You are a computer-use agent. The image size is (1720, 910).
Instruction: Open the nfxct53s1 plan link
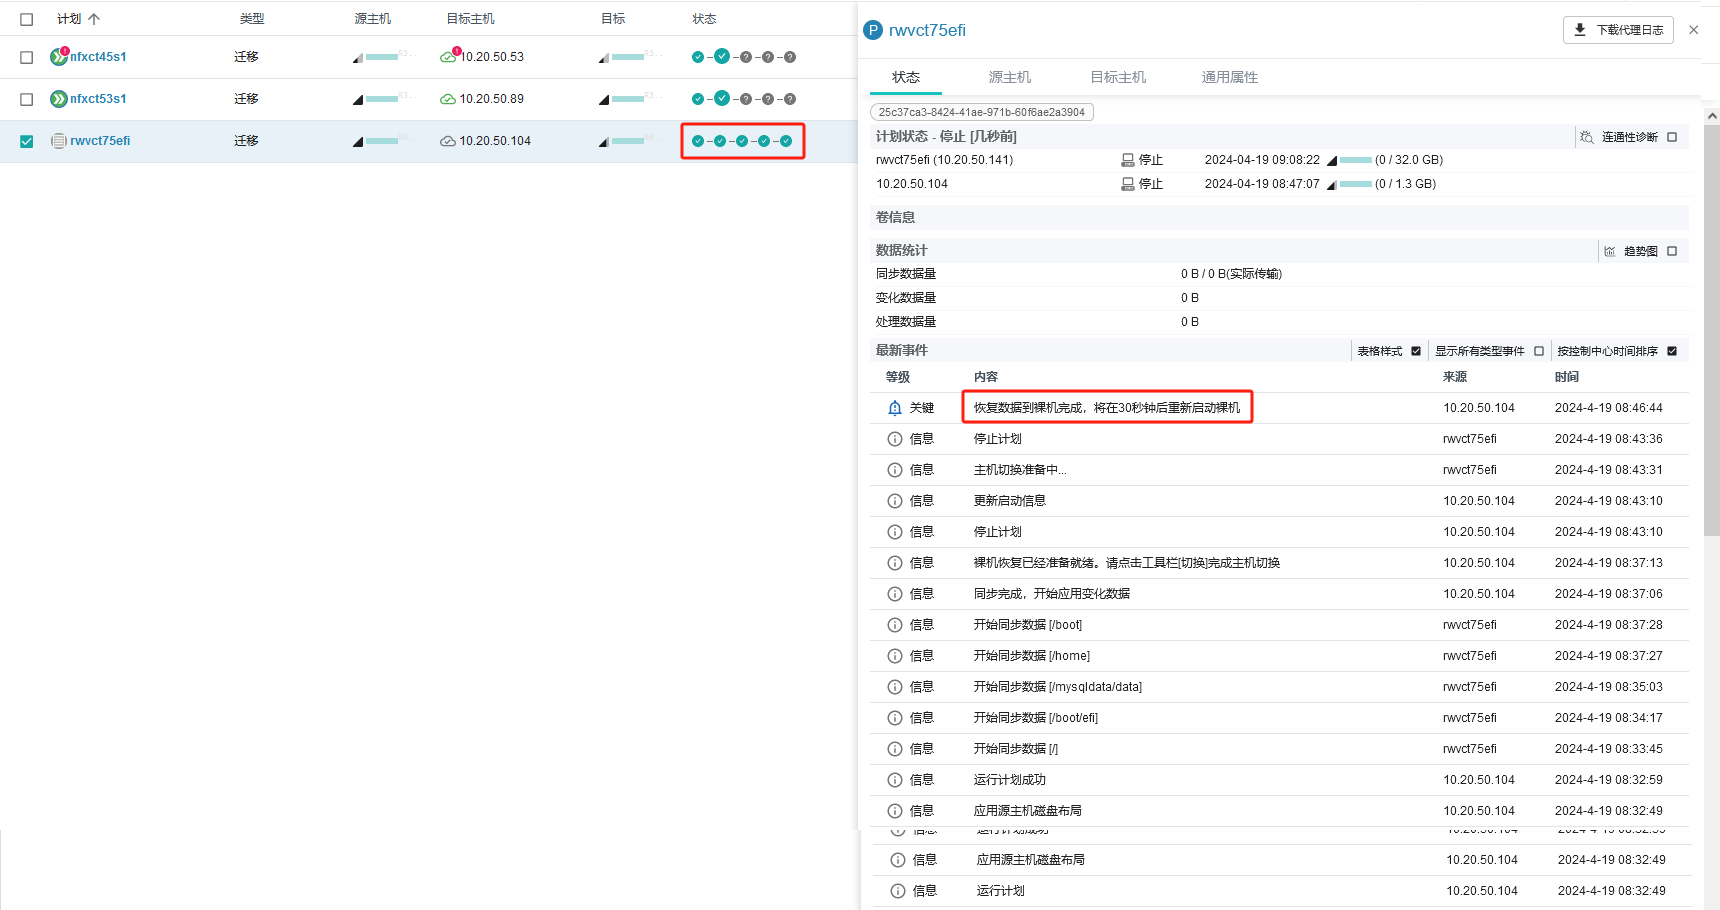pyautogui.click(x=98, y=99)
